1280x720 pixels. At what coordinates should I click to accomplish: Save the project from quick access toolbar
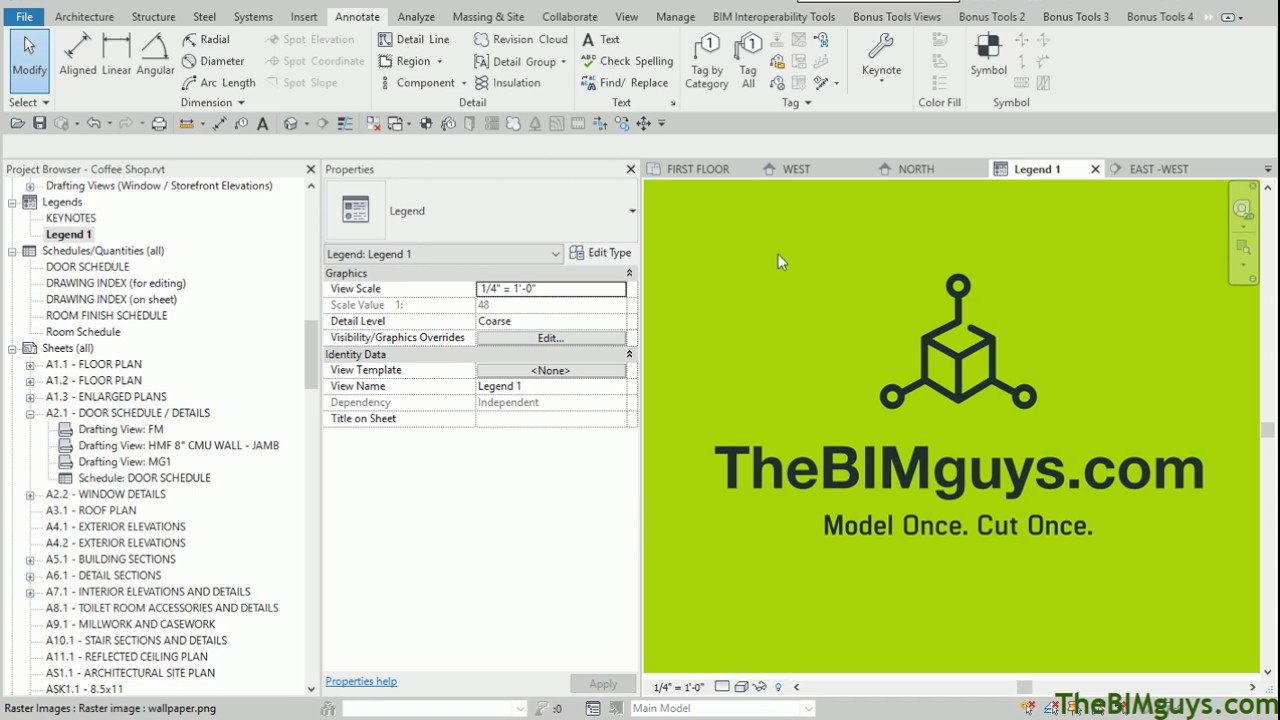pos(39,123)
